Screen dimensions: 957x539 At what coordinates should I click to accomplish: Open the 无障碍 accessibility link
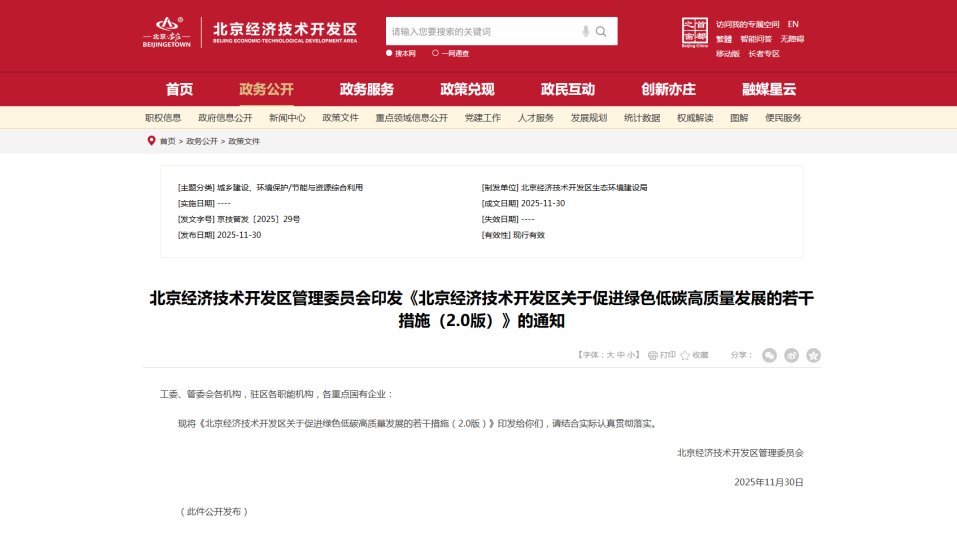[x=792, y=39]
